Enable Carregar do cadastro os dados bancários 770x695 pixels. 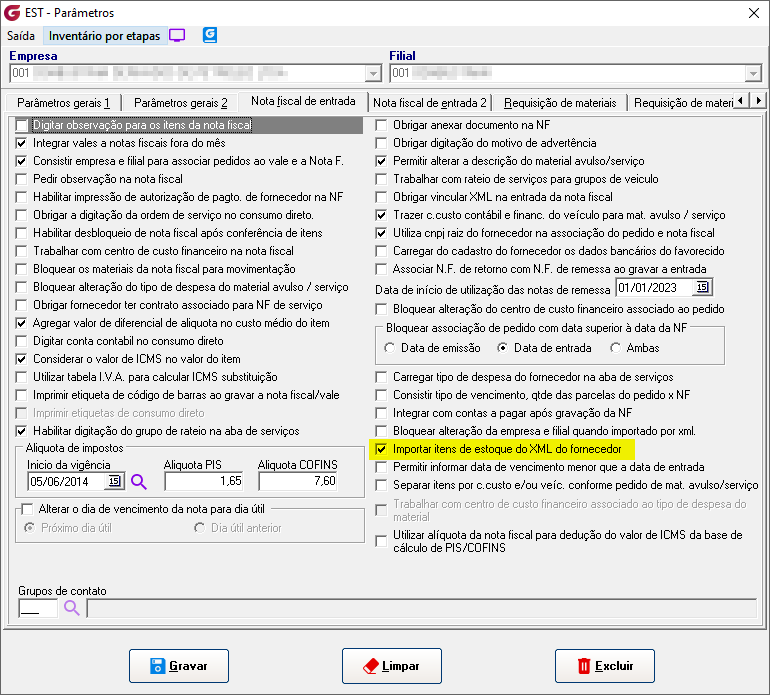381,251
